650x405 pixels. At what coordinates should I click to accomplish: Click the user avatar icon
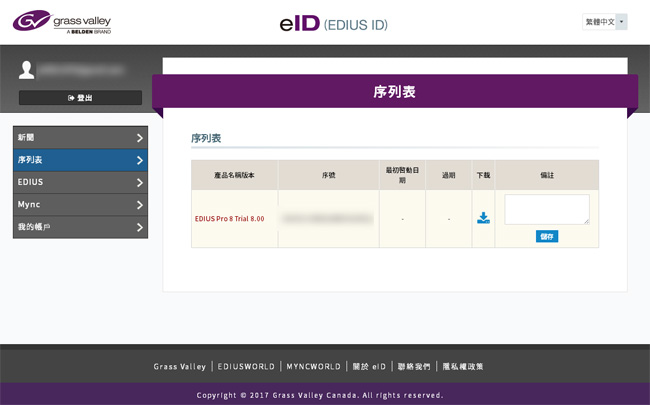pyautogui.click(x=28, y=70)
